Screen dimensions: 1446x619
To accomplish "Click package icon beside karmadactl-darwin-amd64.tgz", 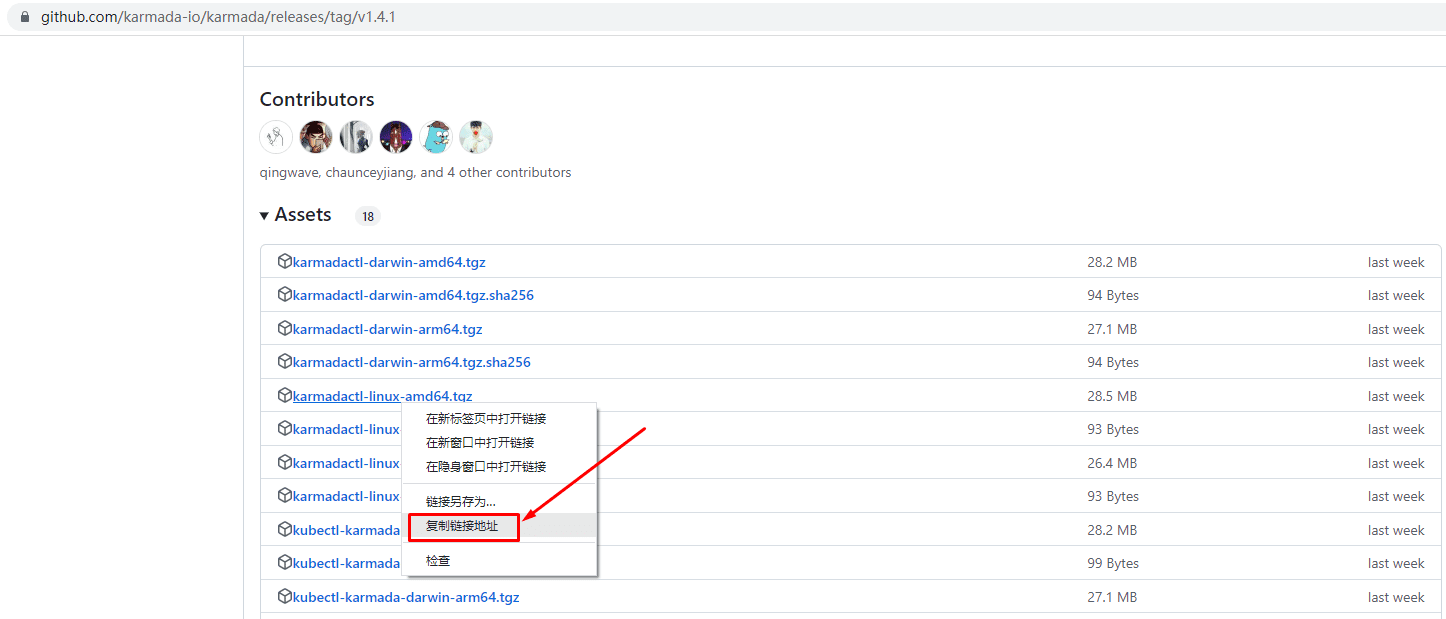I will [x=285, y=262].
